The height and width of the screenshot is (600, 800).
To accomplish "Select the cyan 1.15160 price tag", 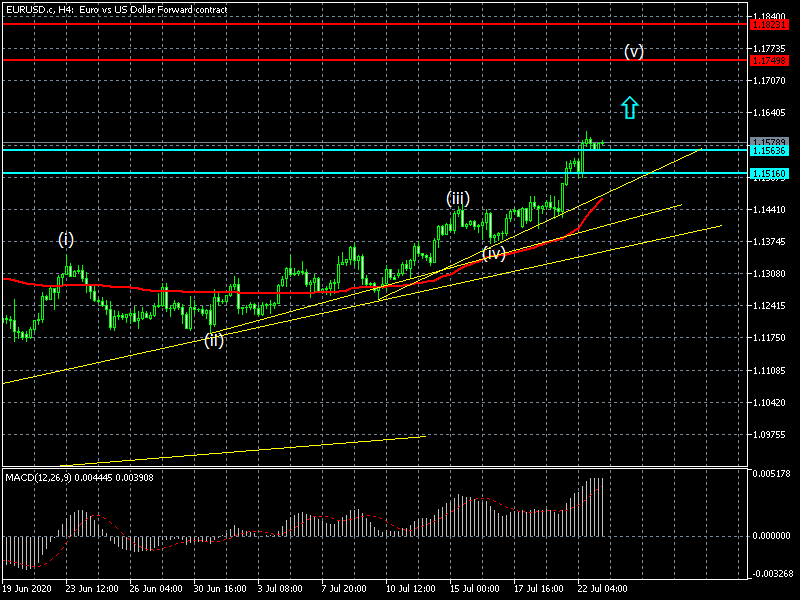I will click(771, 174).
